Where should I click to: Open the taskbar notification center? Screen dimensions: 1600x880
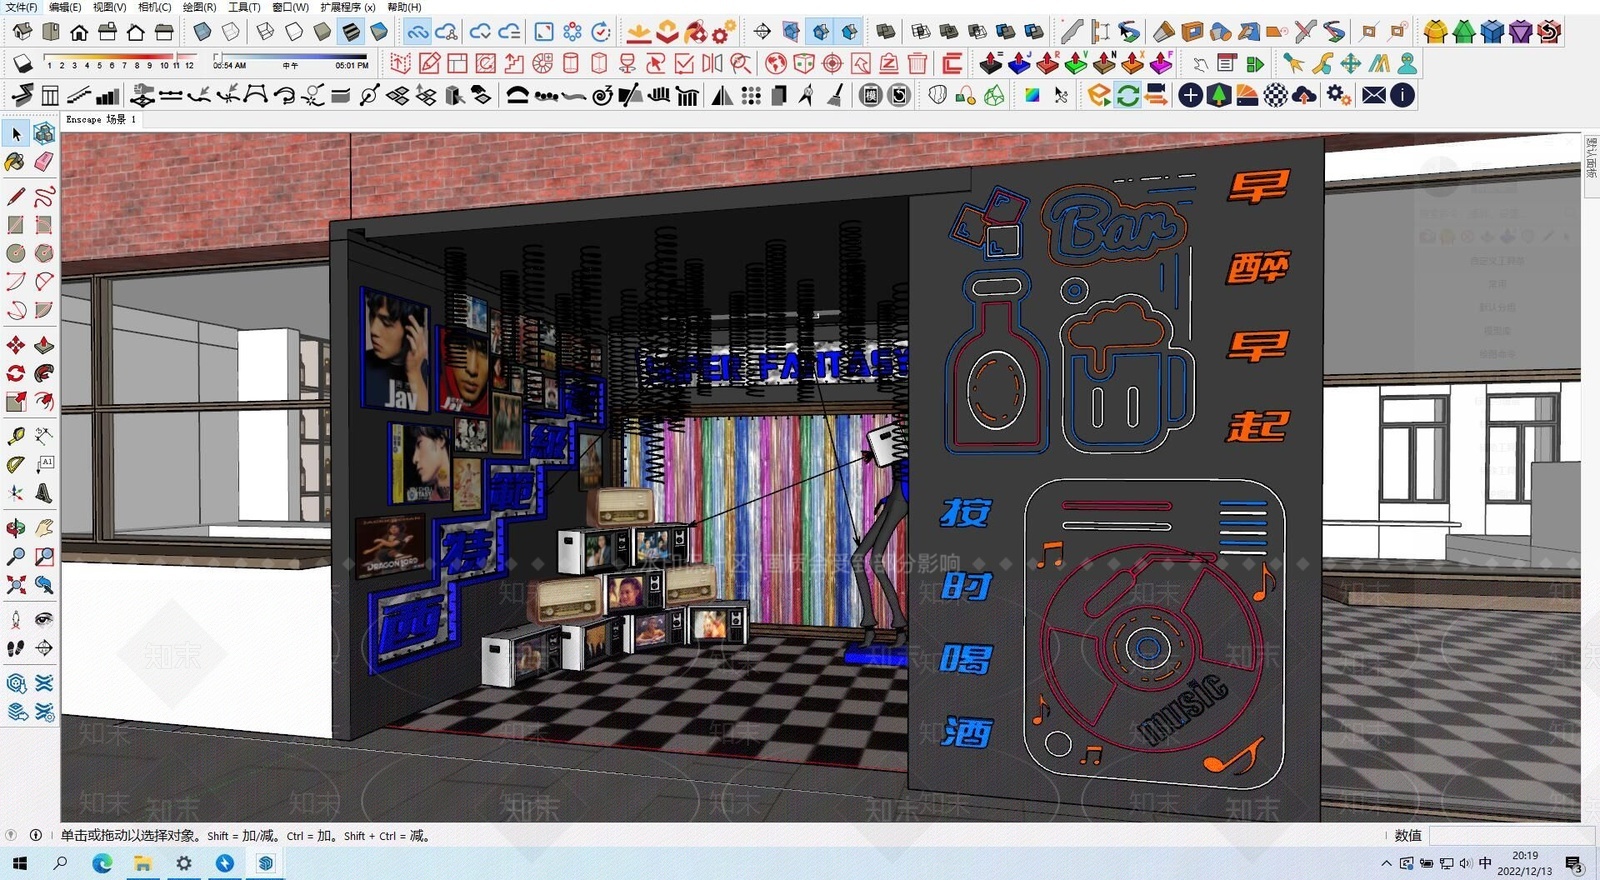1574,864
